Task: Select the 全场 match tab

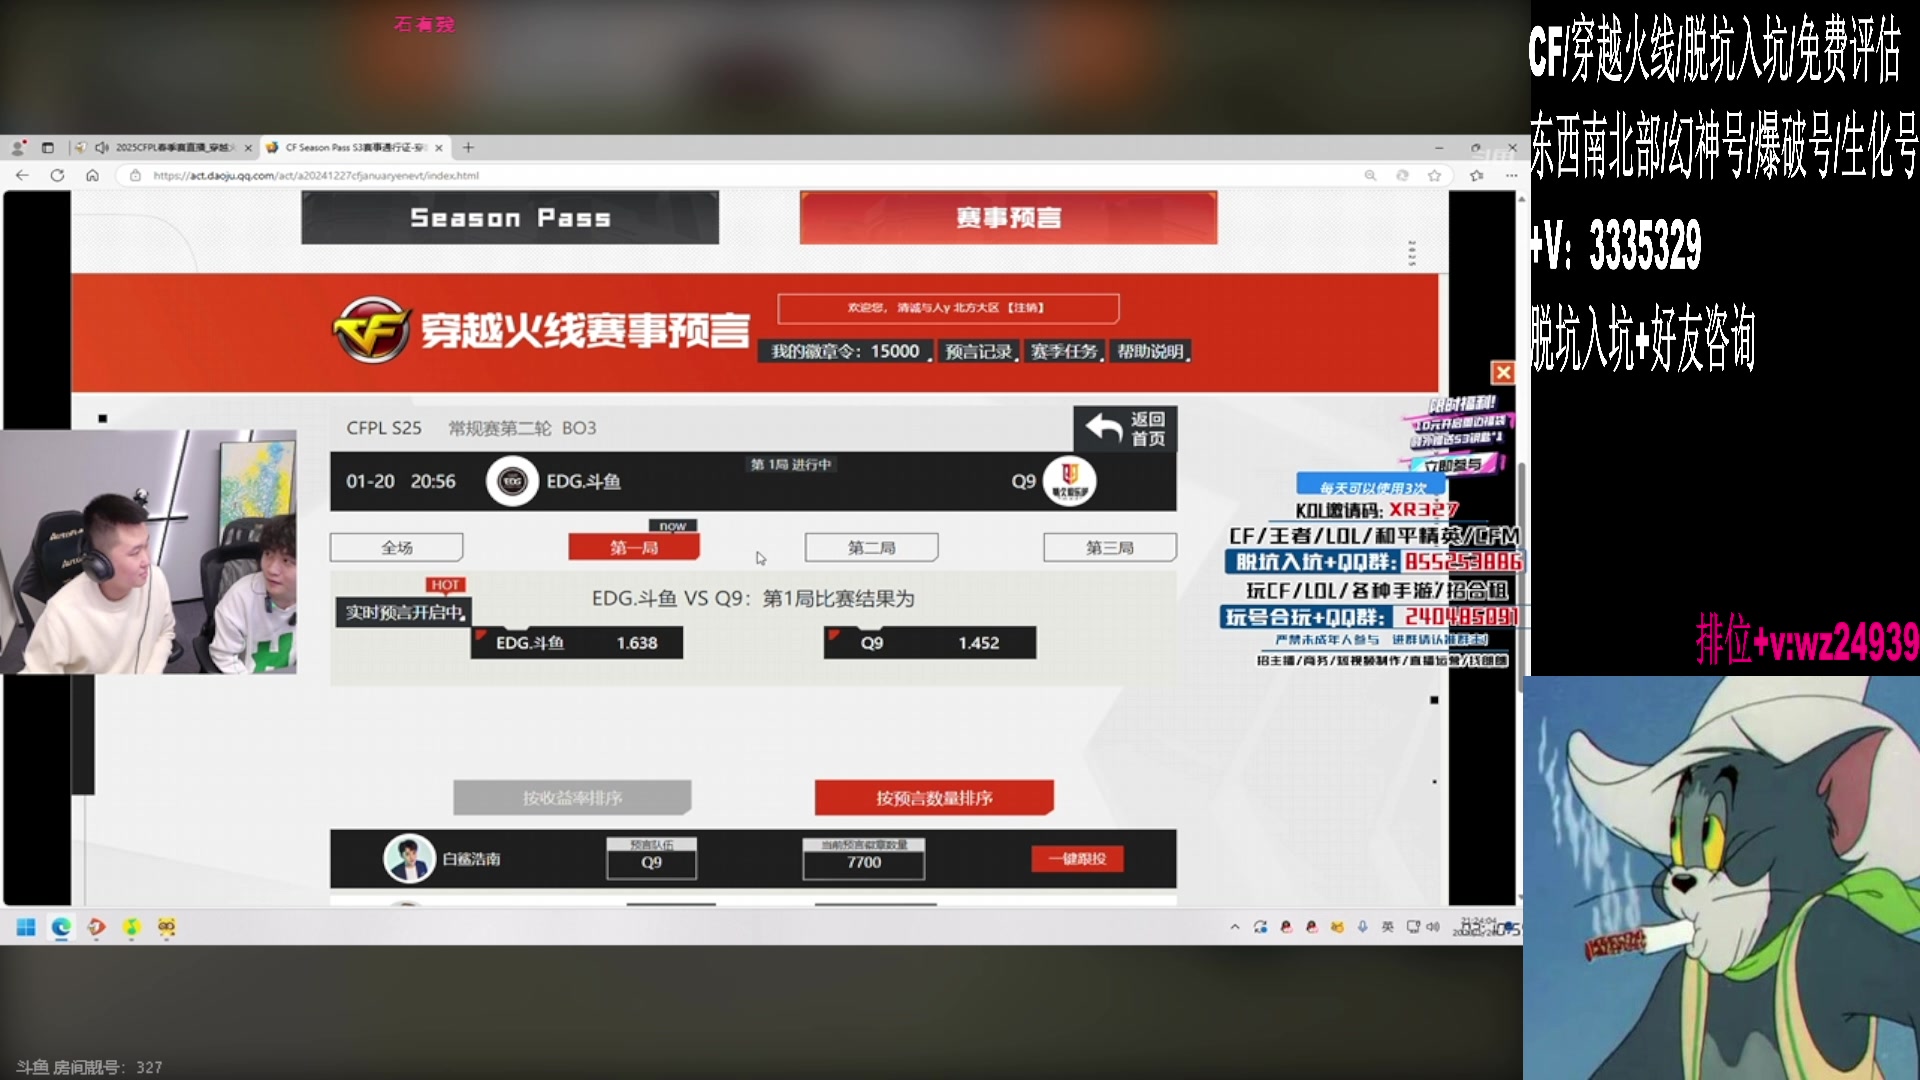Action: [397, 548]
